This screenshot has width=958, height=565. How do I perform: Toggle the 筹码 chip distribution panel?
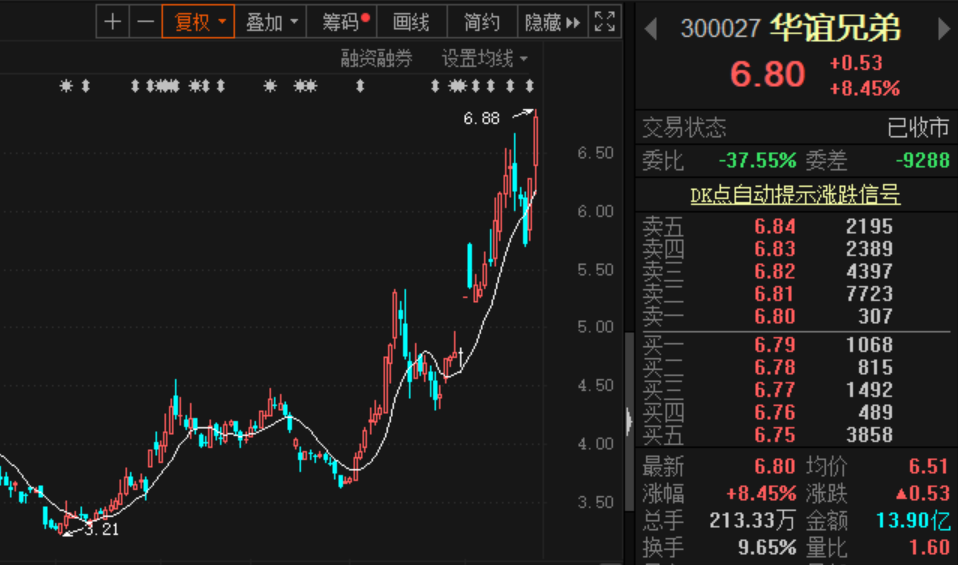click(x=345, y=22)
